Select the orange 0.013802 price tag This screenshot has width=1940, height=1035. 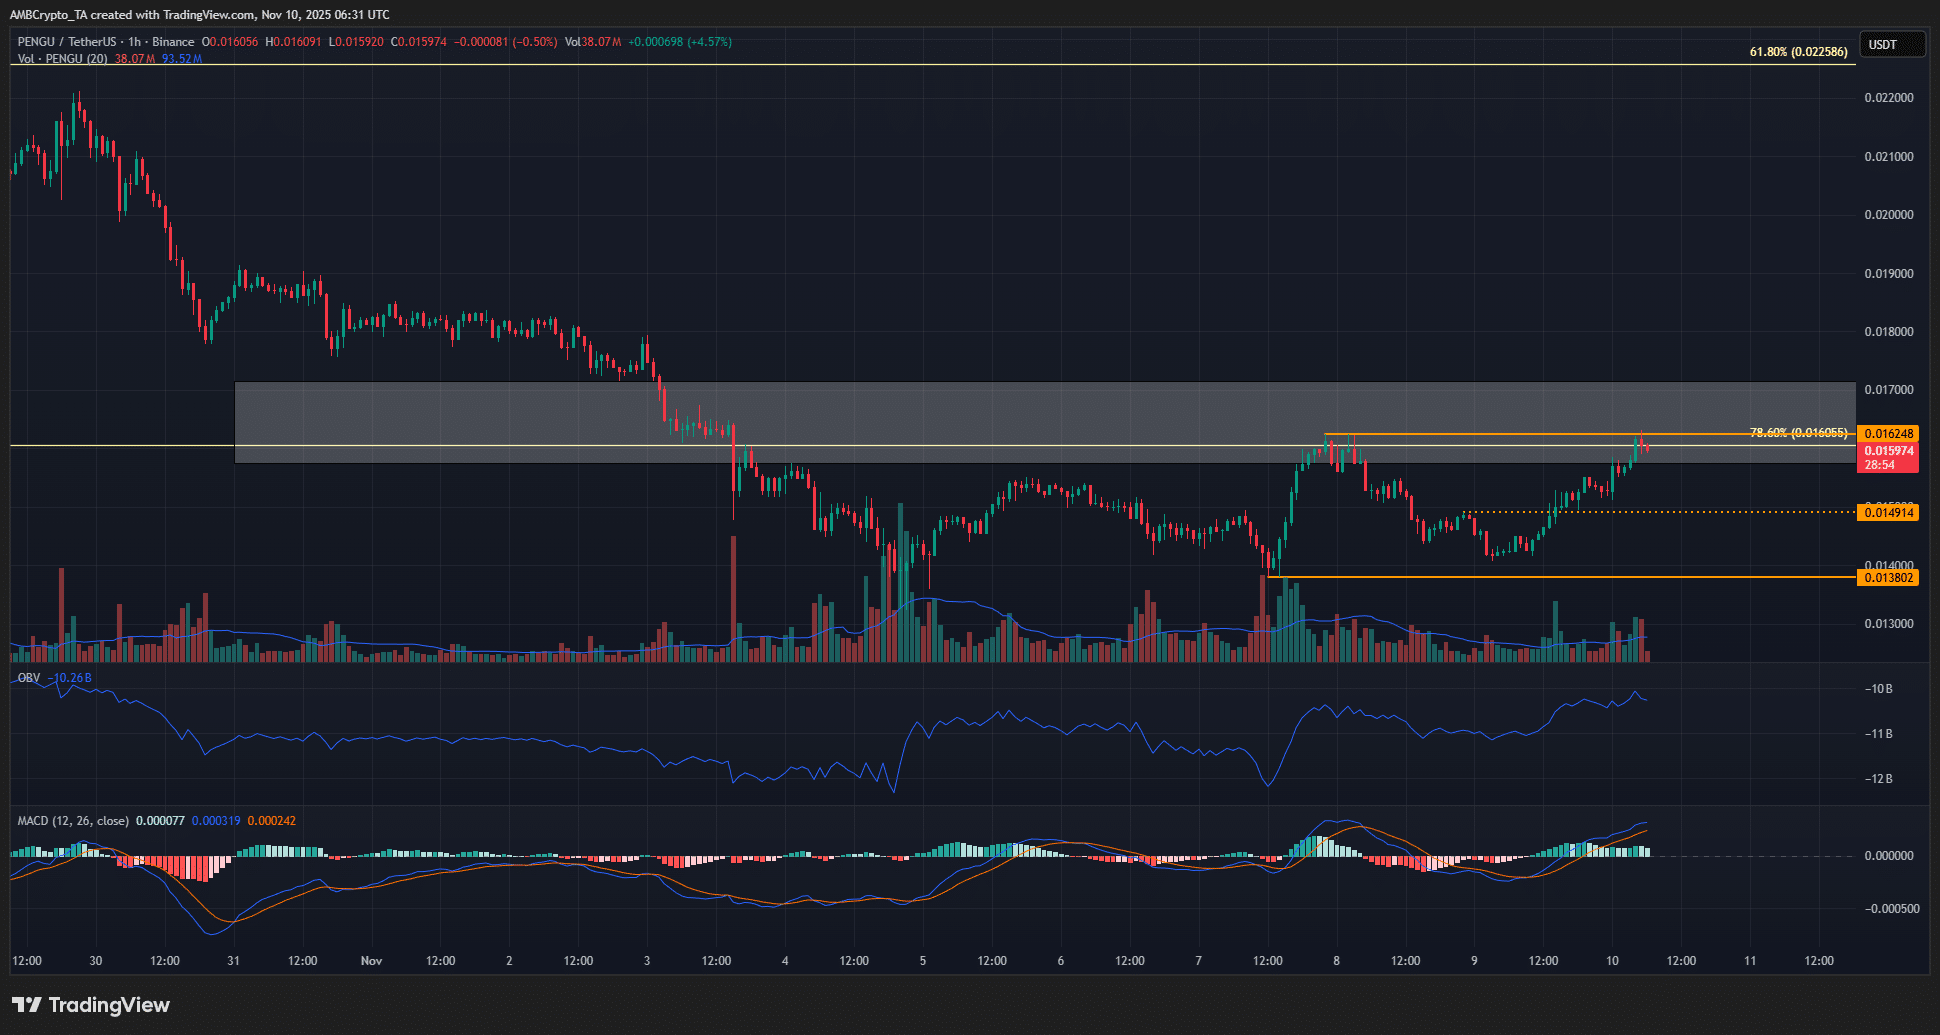[1888, 577]
